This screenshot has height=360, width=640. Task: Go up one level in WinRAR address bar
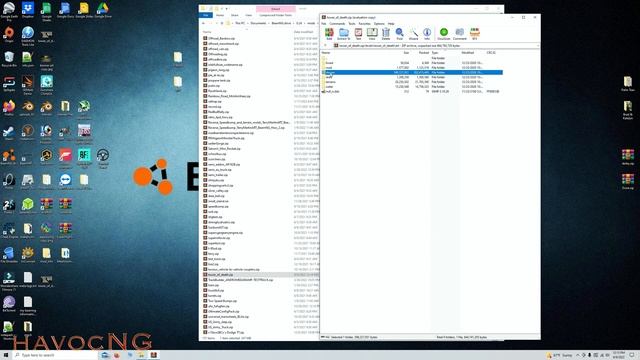click(326, 46)
